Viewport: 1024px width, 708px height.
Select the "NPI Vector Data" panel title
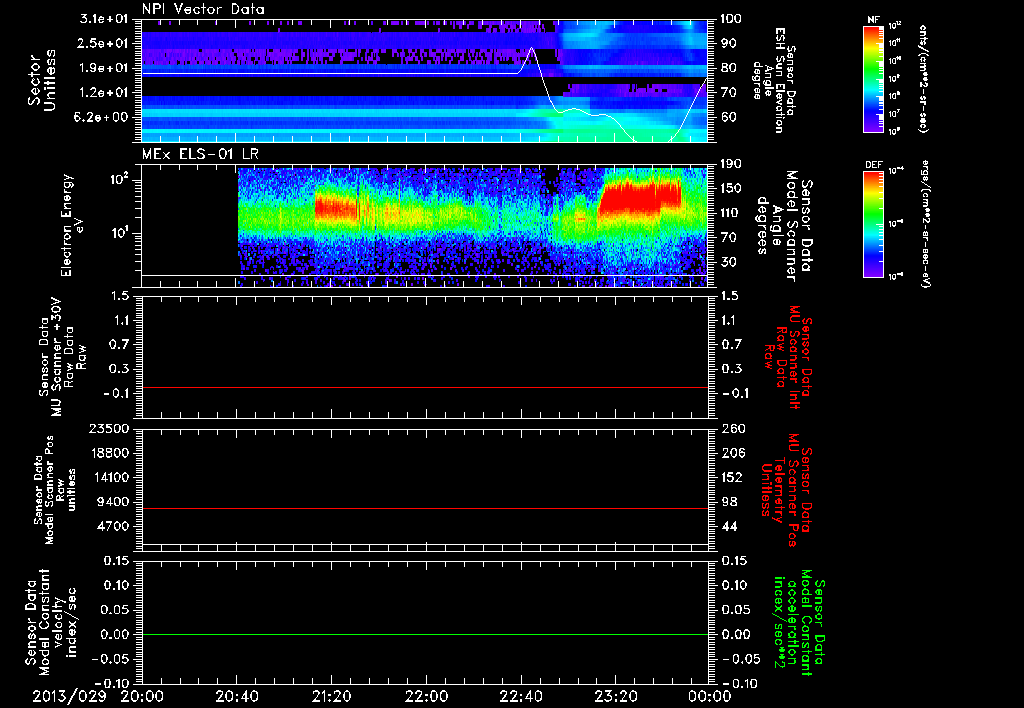[203, 9]
